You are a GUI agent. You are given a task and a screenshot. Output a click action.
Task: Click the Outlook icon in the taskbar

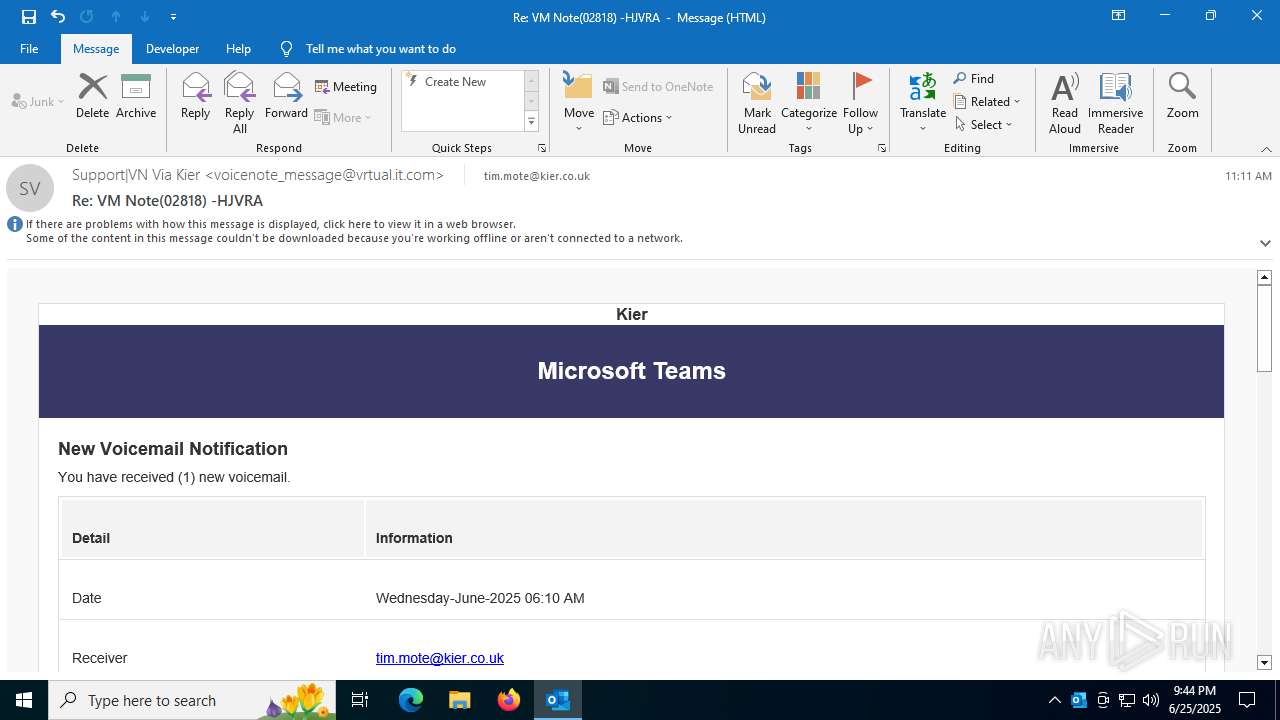coord(558,700)
